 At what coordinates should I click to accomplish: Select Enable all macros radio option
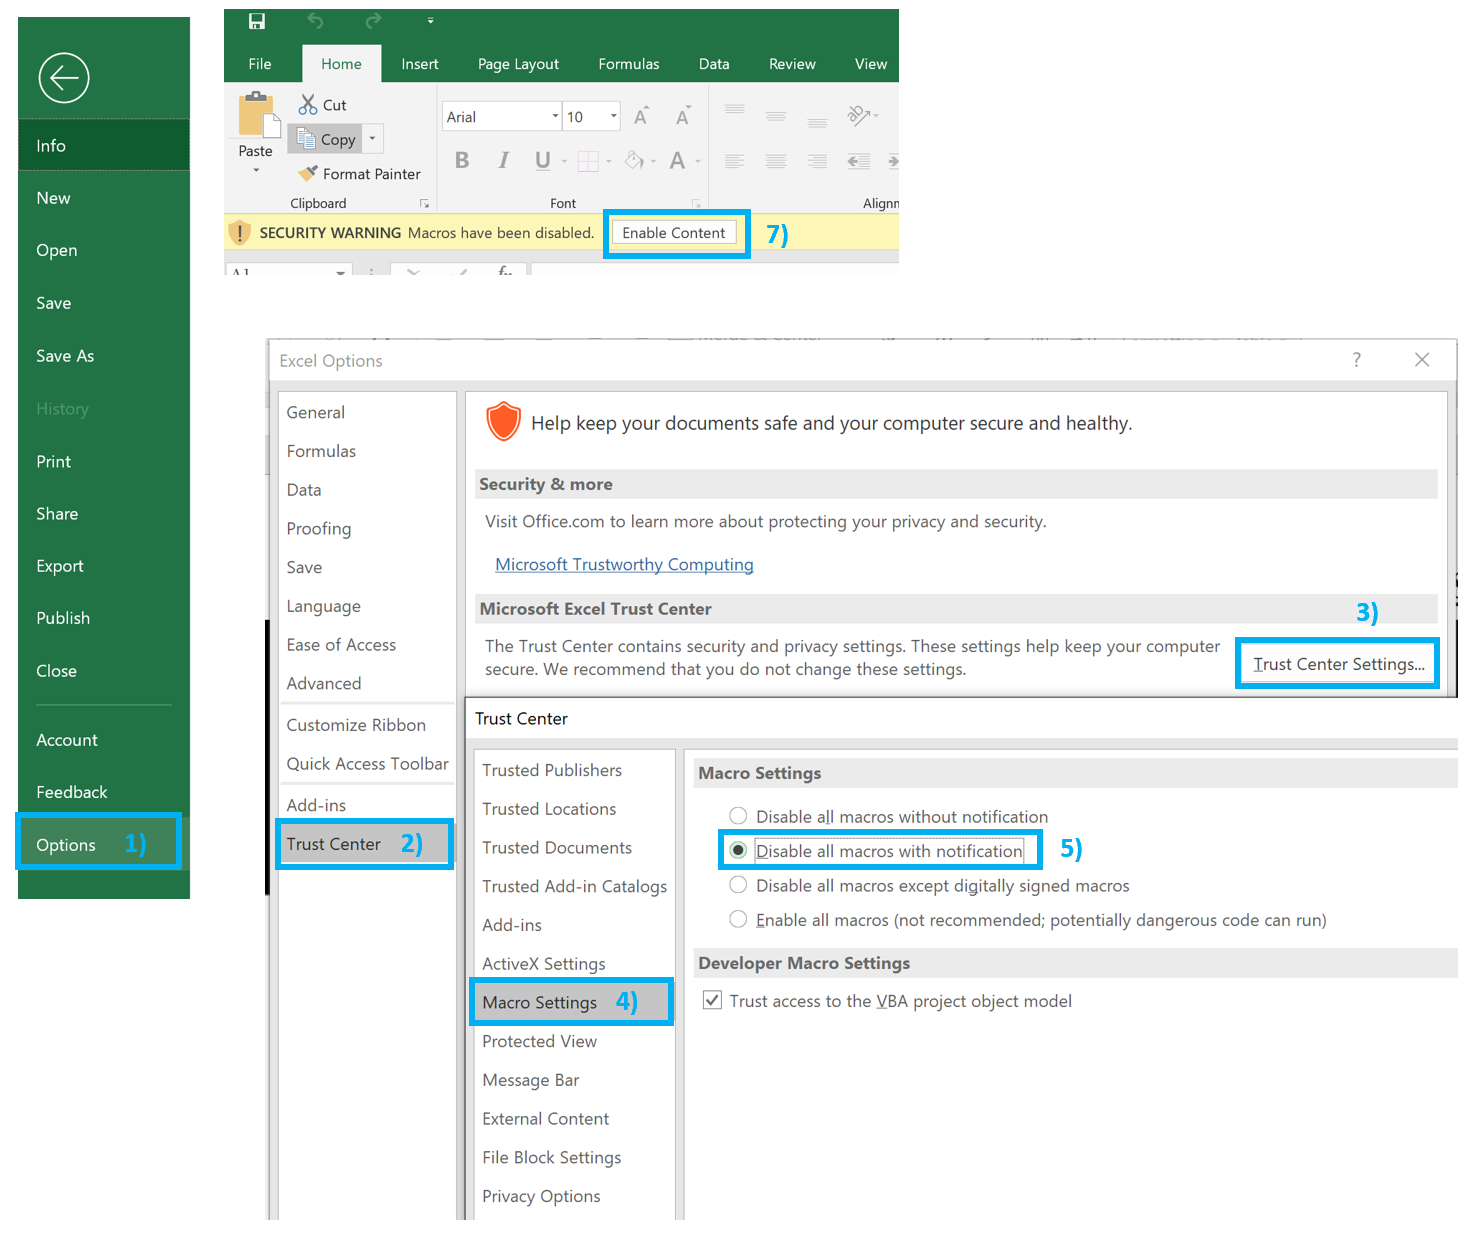tap(738, 919)
